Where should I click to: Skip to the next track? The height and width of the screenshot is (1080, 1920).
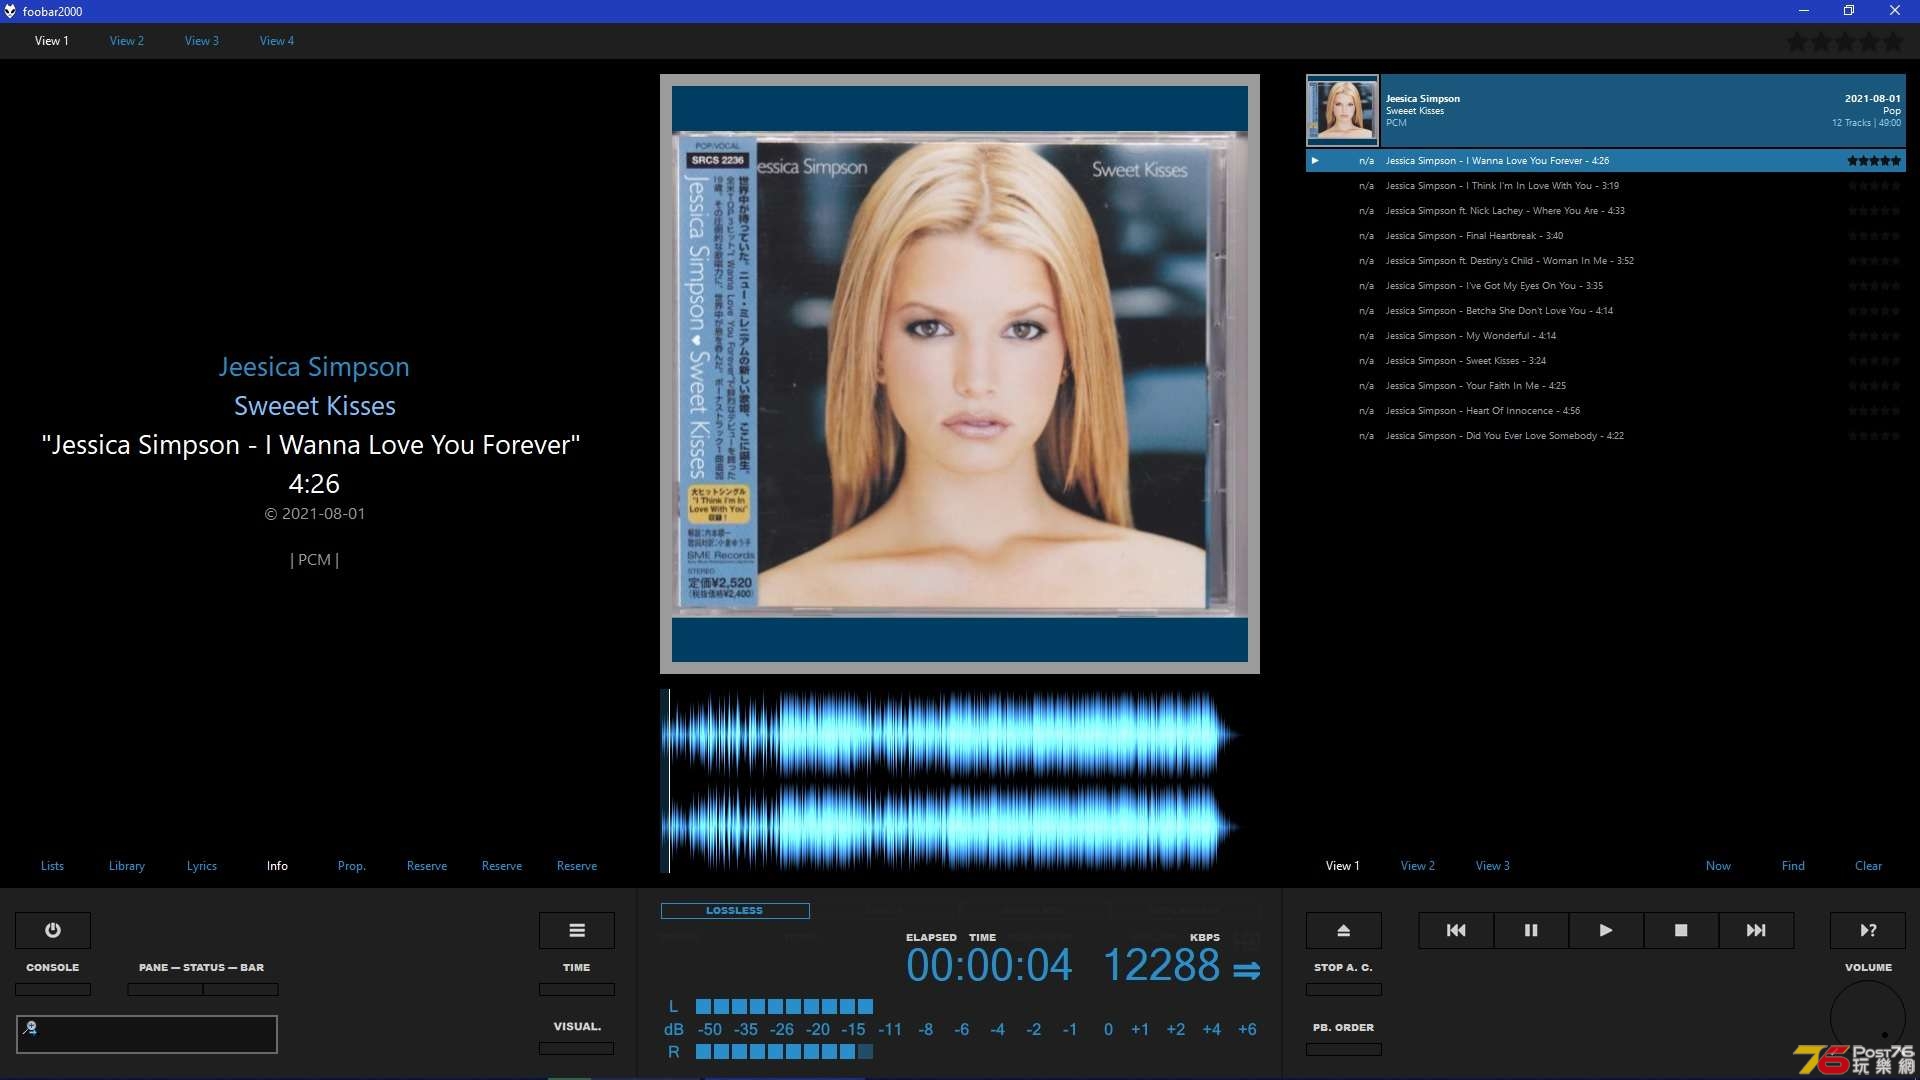[1756, 930]
